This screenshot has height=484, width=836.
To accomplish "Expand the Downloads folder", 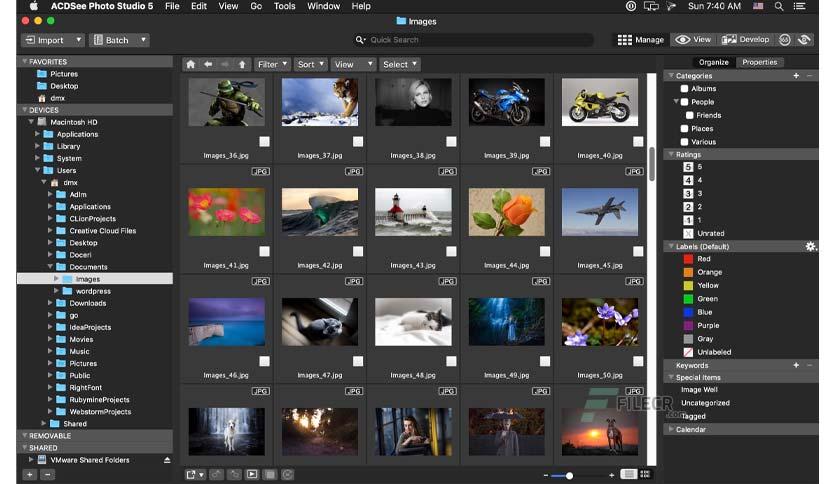I will point(50,303).
